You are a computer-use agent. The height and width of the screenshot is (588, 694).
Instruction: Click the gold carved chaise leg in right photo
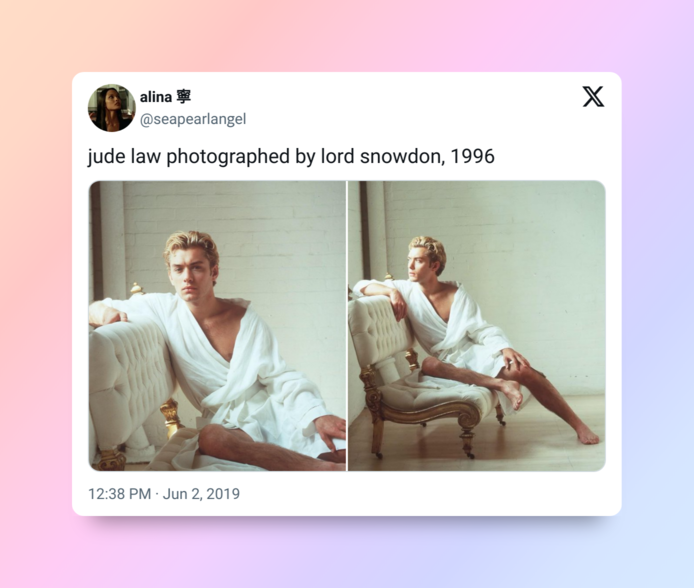pos(468,436)
